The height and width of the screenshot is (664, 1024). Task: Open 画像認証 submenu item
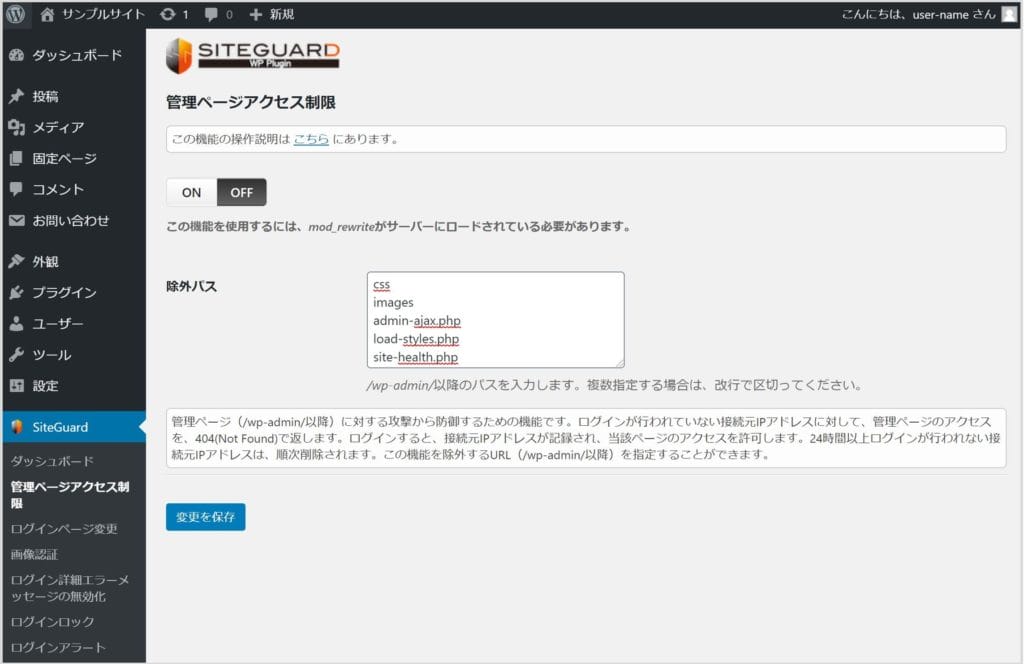pyautogui.click(x=34, y=554)
